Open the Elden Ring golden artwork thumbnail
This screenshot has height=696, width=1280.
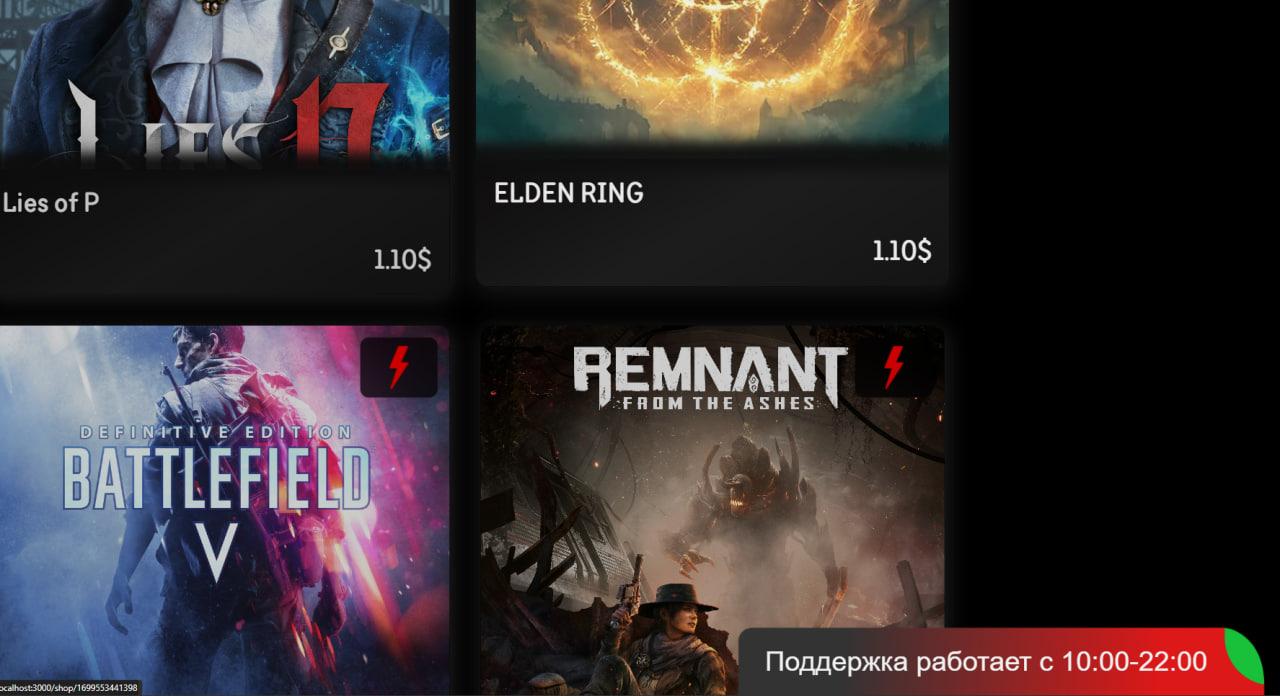point(712,73)
